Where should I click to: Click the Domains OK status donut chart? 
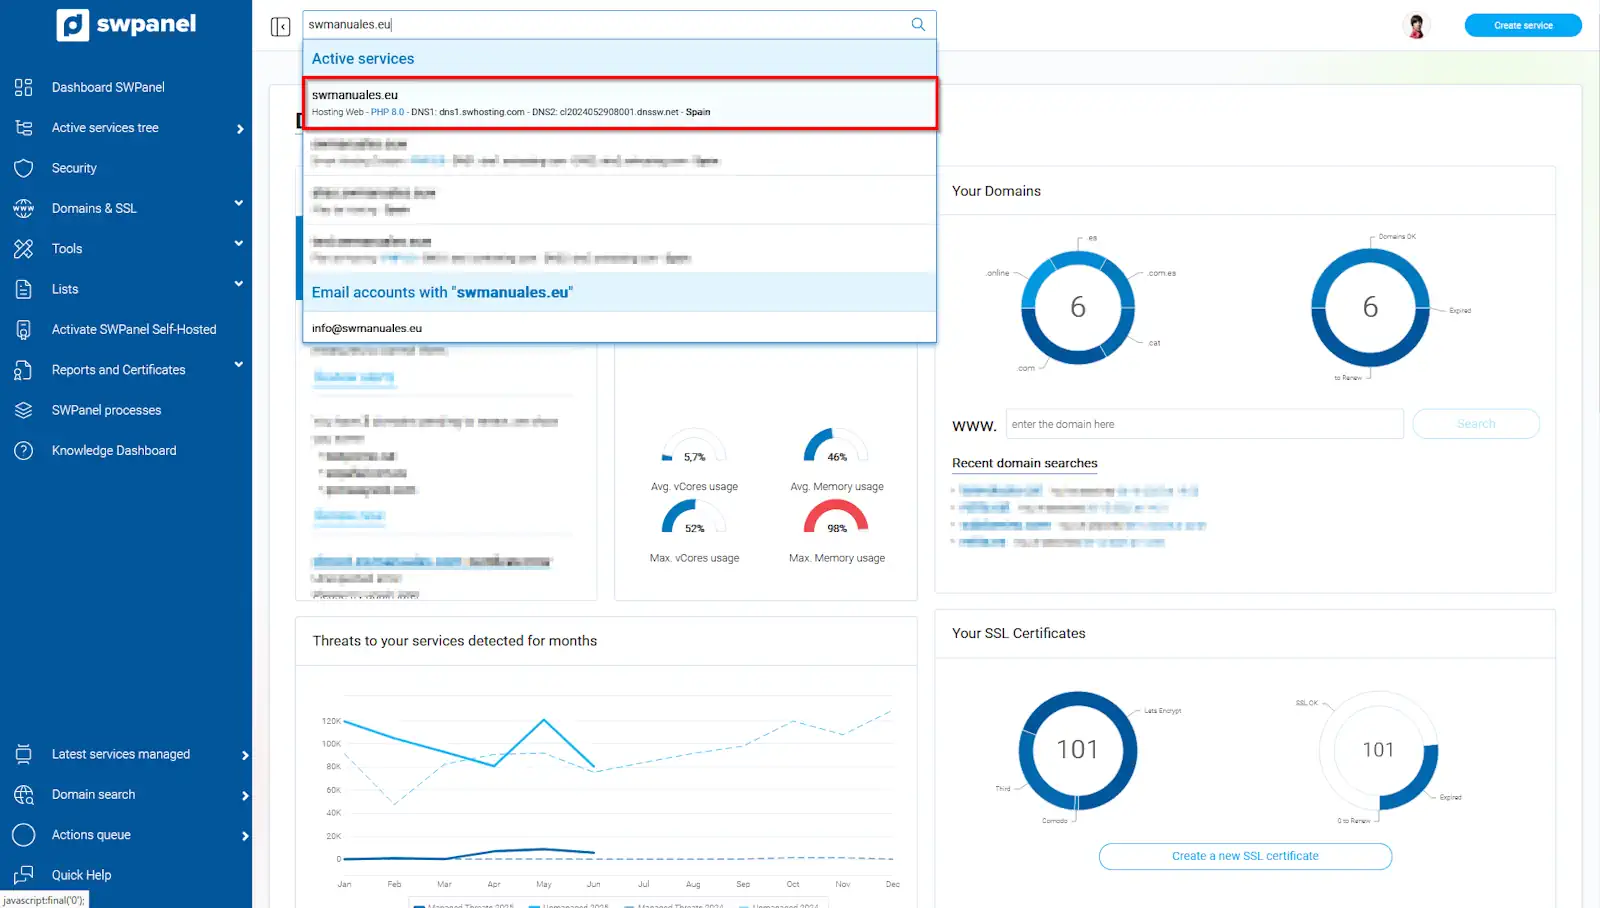(x=1370, y=307)
